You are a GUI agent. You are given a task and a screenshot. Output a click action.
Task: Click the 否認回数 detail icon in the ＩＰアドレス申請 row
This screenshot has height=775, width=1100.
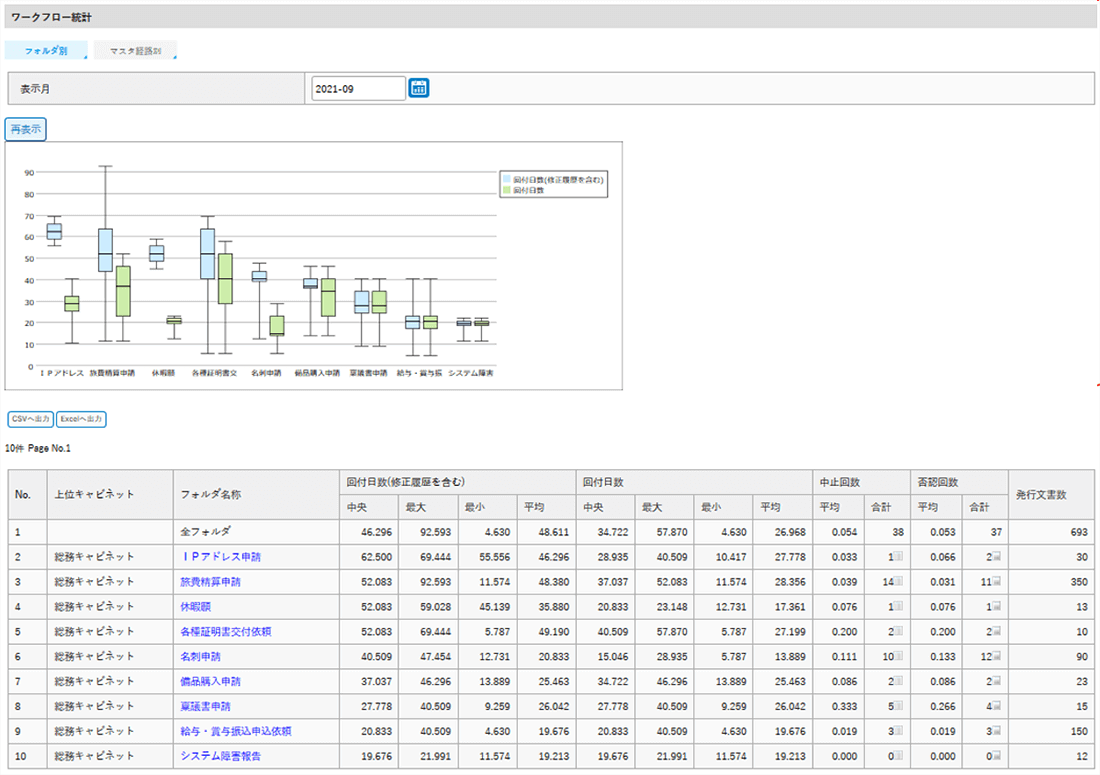[x=996, y=557]
